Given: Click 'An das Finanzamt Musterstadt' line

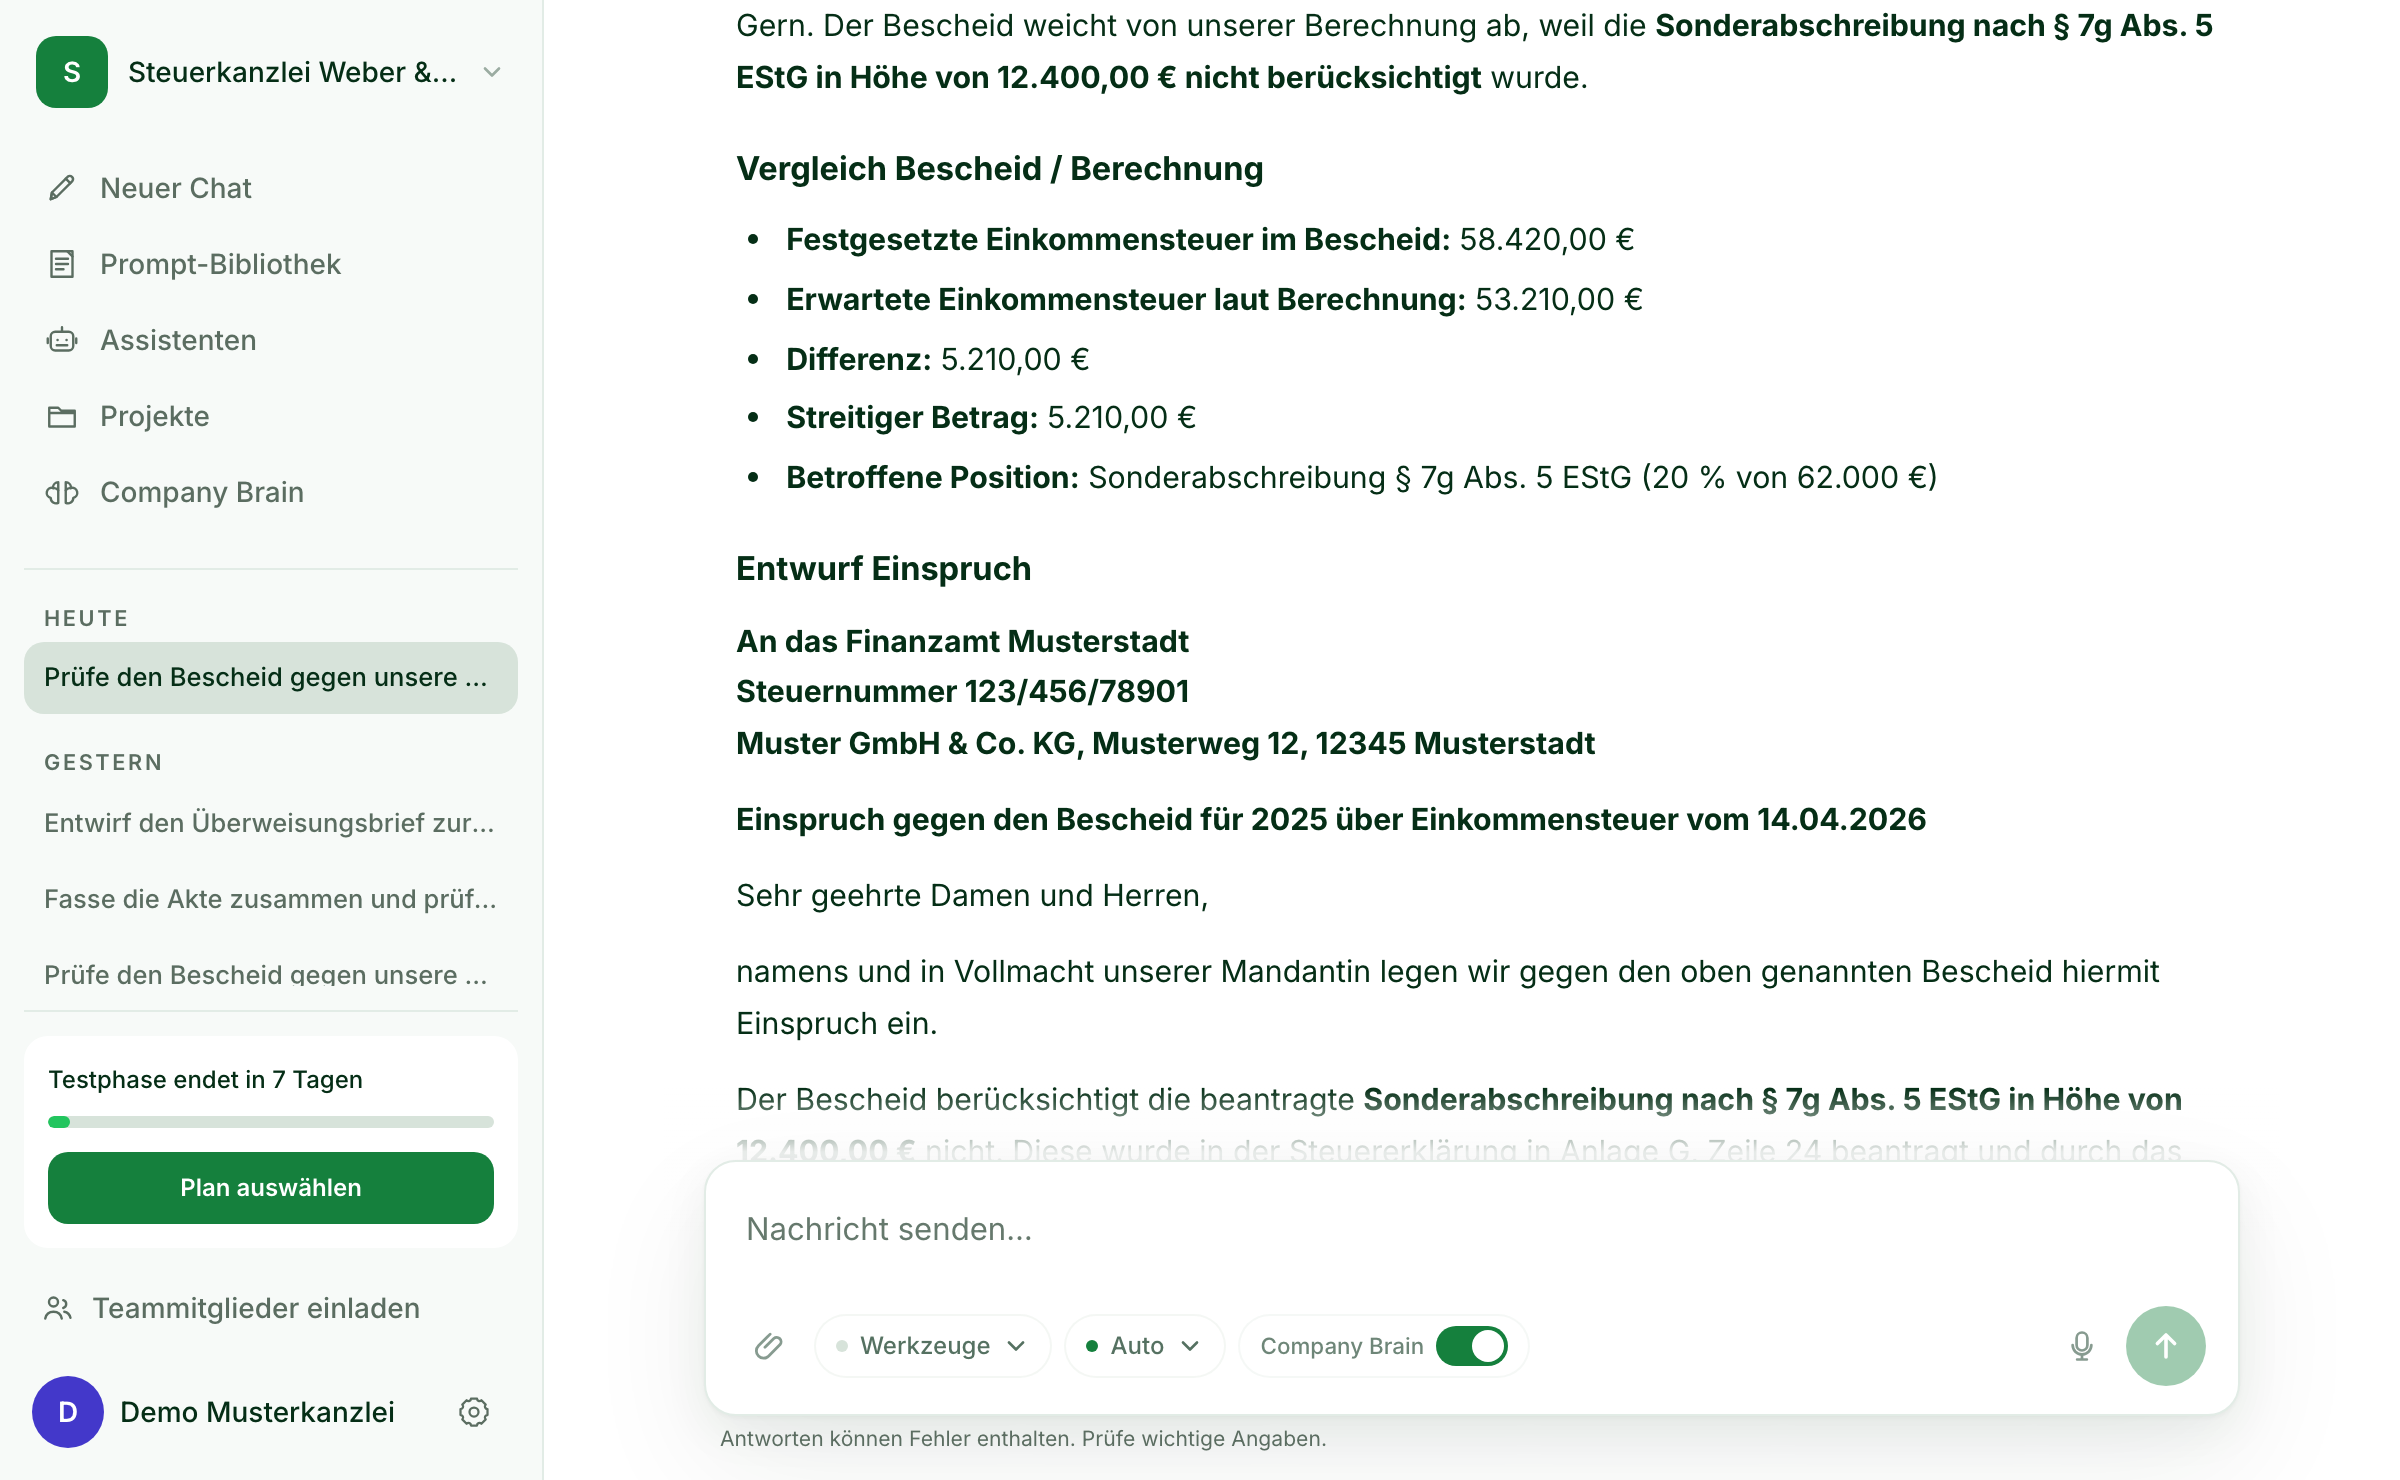Looking at the screenshot, I should tap(962, 641).
